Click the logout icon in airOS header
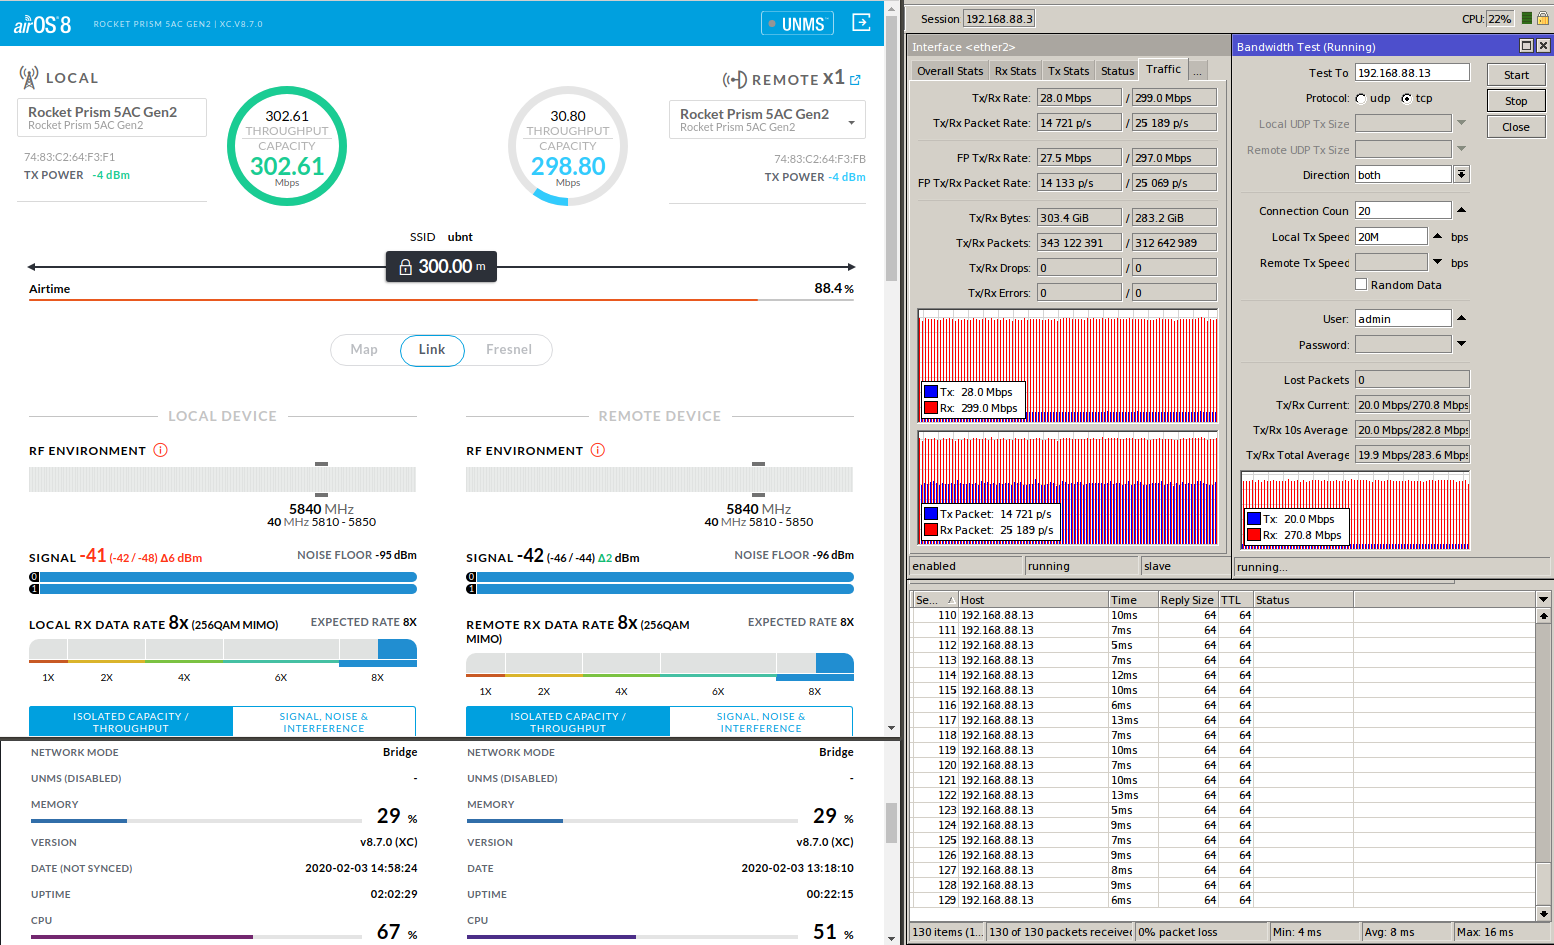The image size is (1554, 945). point(861,22)
